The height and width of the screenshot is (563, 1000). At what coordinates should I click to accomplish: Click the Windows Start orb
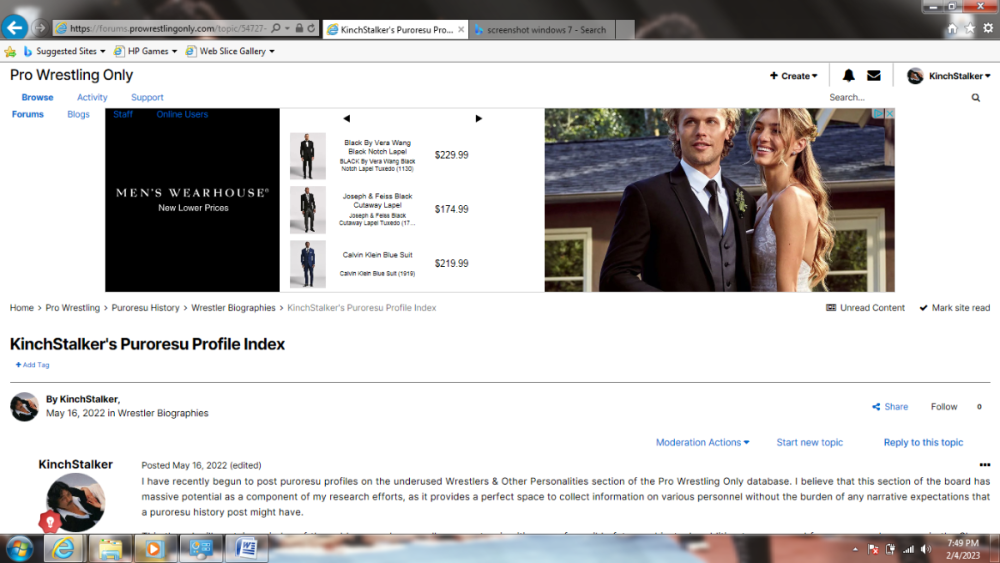pos(20,548)
